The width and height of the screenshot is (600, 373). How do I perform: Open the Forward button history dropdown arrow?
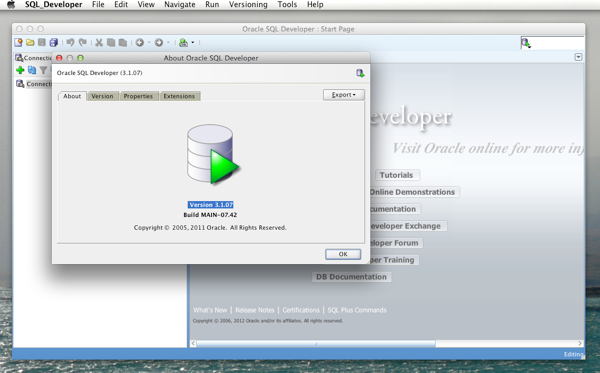coord(168,42)
